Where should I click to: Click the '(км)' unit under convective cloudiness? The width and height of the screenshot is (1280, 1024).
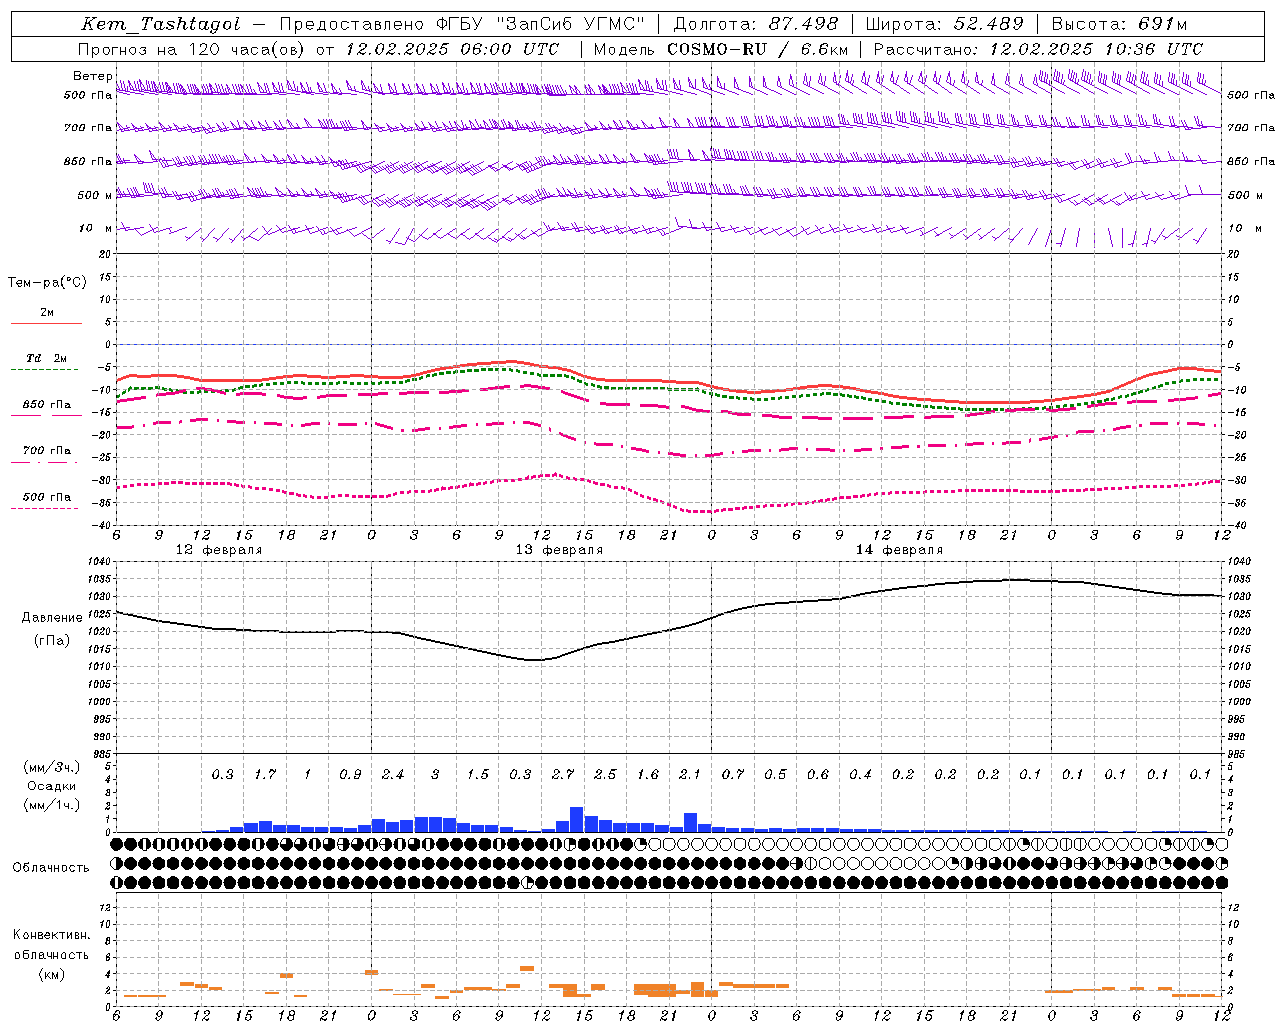pos(51,974)
